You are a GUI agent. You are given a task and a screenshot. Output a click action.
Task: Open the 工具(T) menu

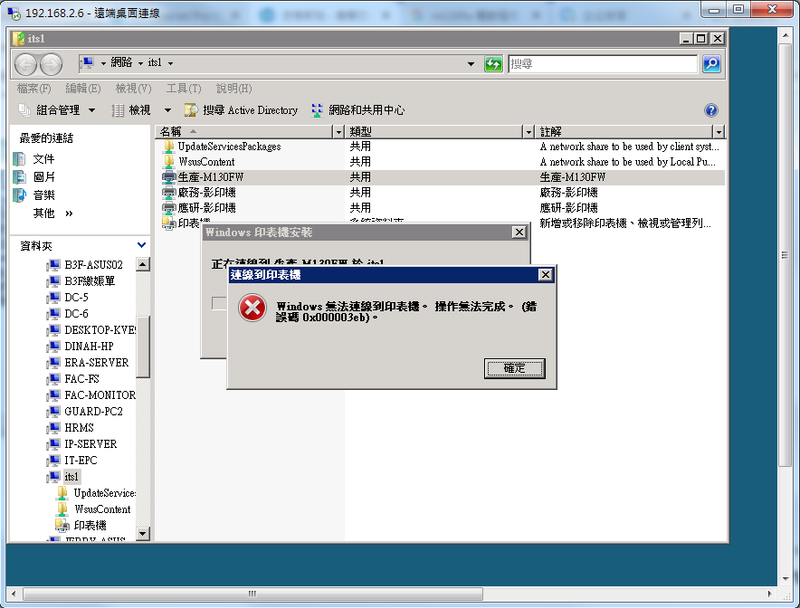[184, 88]
